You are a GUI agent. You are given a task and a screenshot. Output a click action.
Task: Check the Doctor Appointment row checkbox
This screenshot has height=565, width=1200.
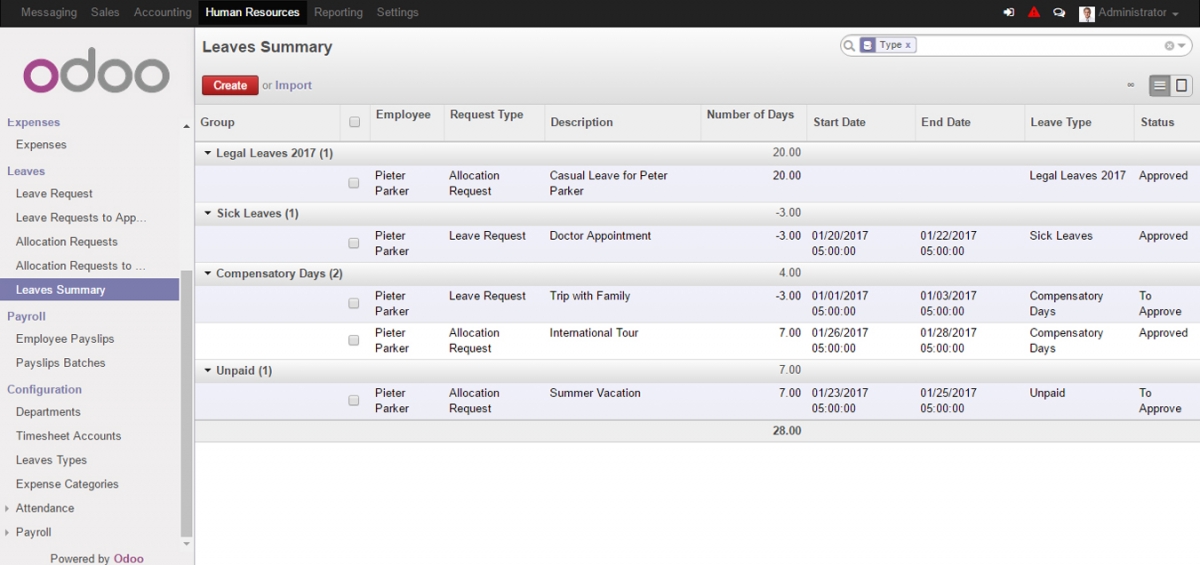[x=354, y=243]
